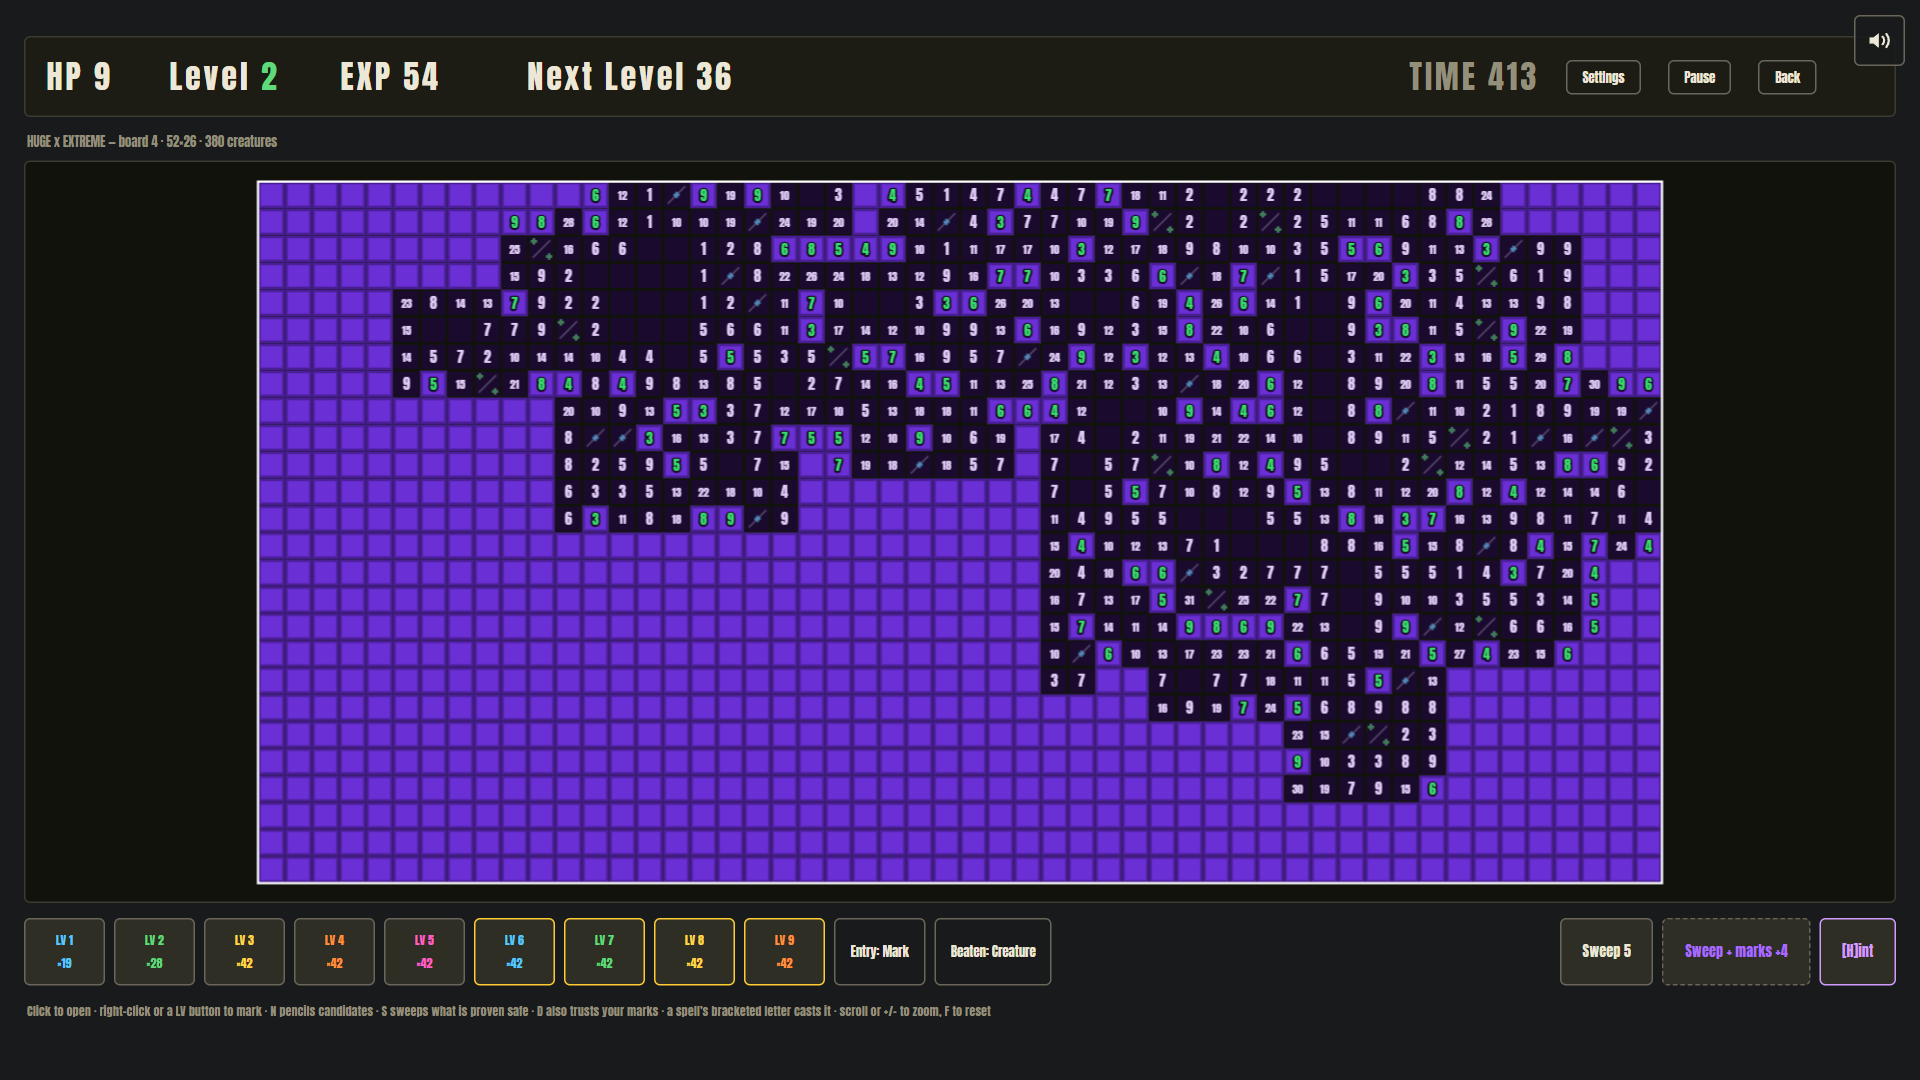Click the Level 2 indicator

223,77
